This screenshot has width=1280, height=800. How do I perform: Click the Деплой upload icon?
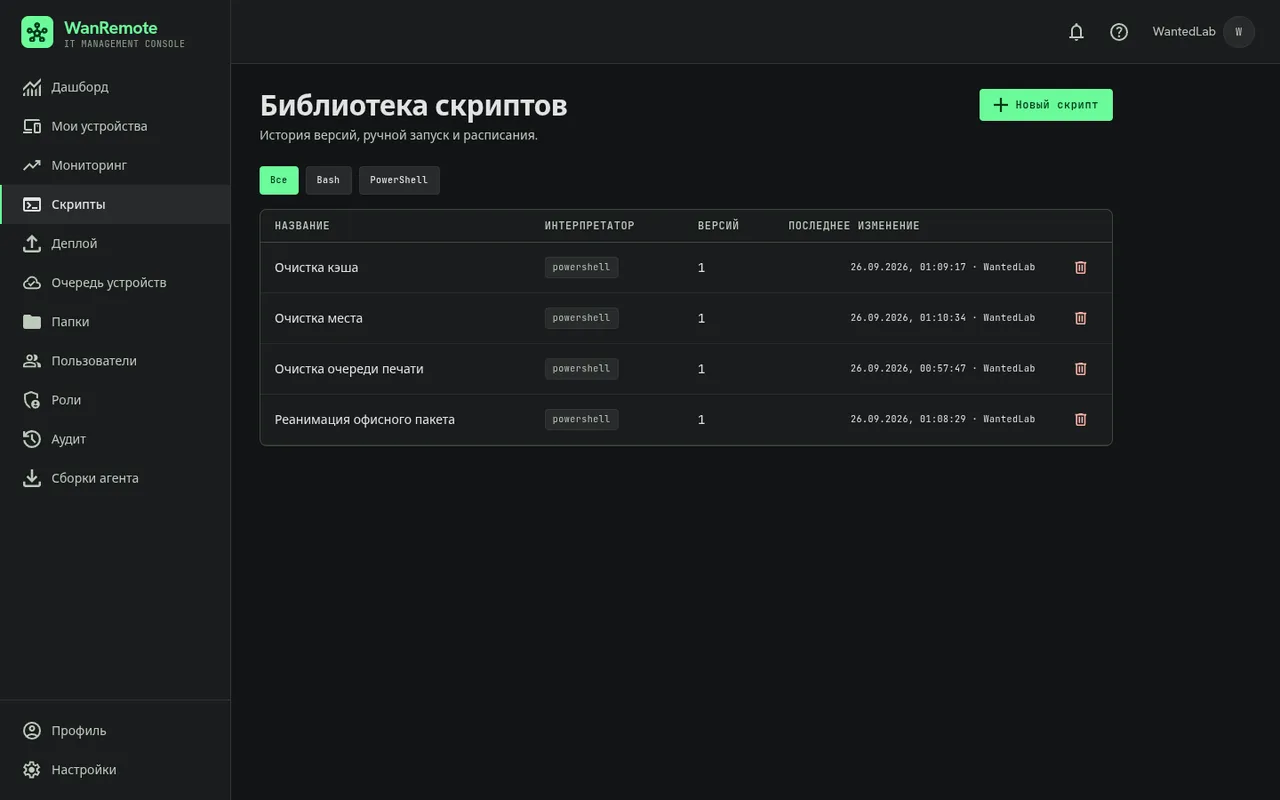pos(32,243)
